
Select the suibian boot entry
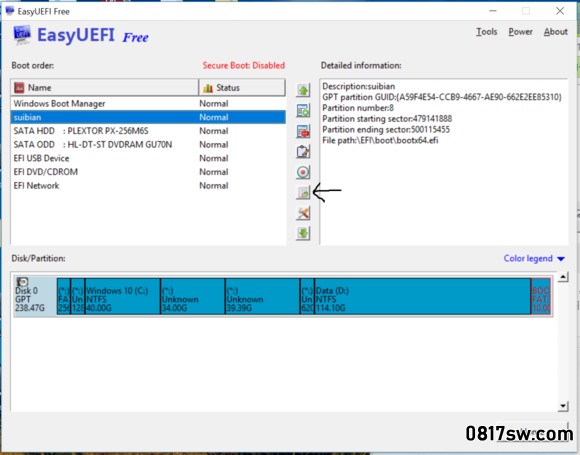pos(148,117)
